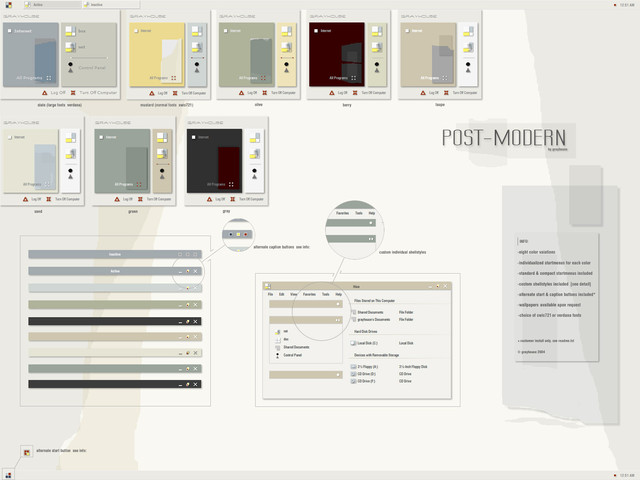640x480 pixels.
Task: Click the alternate start button sample icon
Action: (x=27, y=452)
